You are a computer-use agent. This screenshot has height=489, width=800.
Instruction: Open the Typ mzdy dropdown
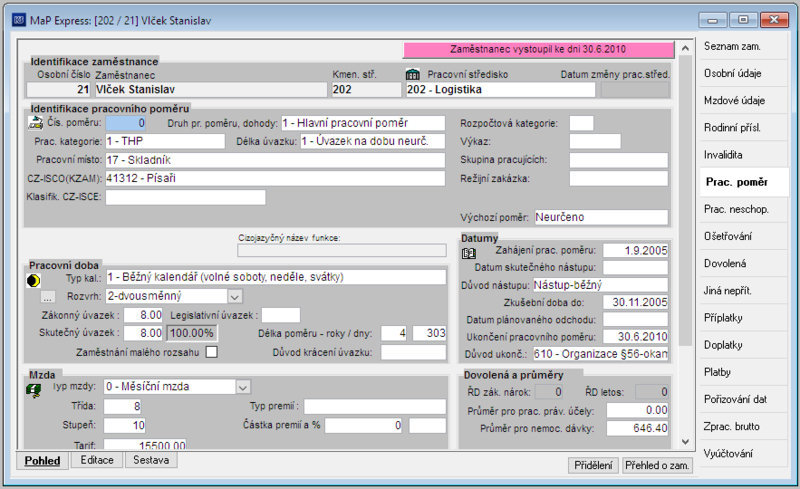point(243,387)
